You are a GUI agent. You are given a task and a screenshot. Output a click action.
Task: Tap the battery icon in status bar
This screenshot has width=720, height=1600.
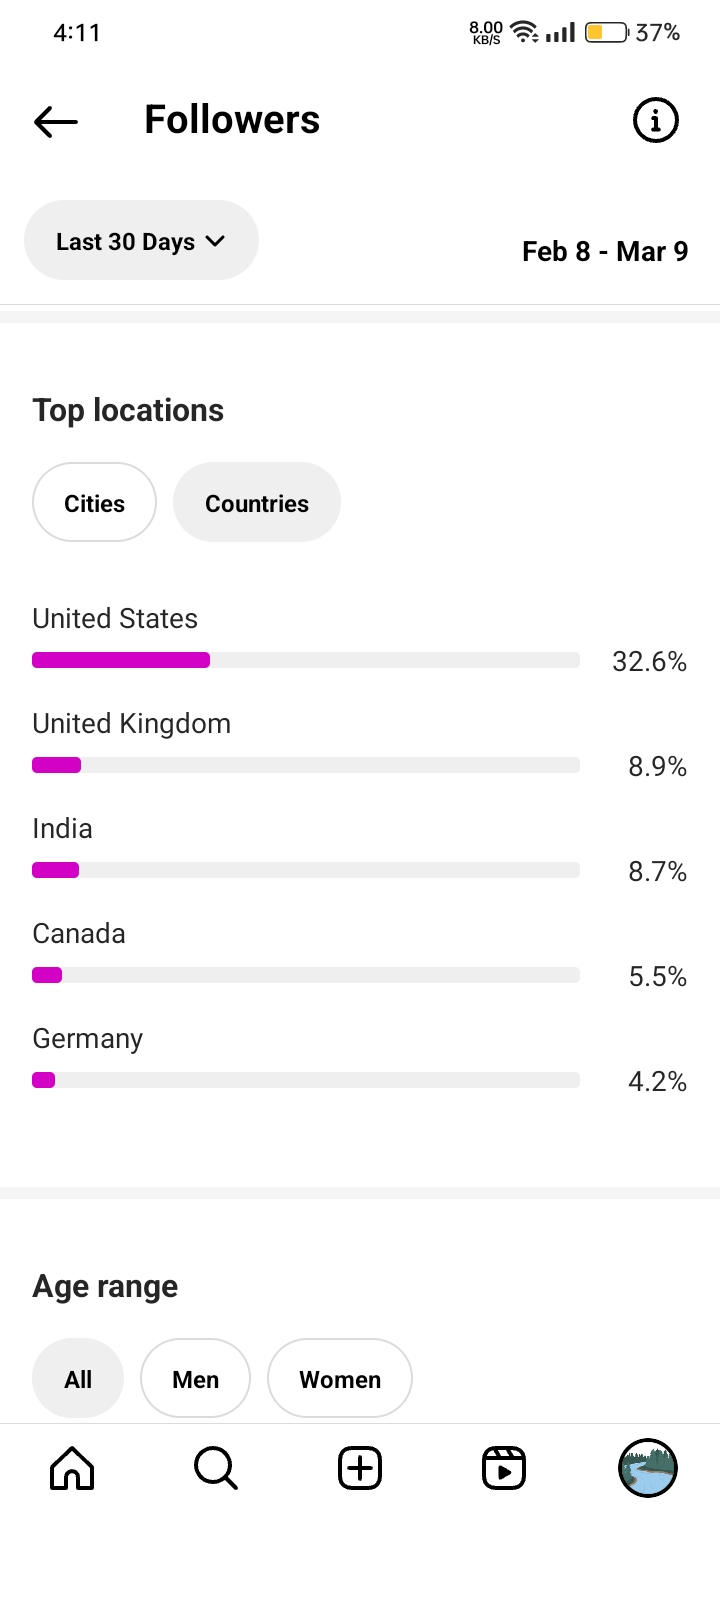point(606,33)
